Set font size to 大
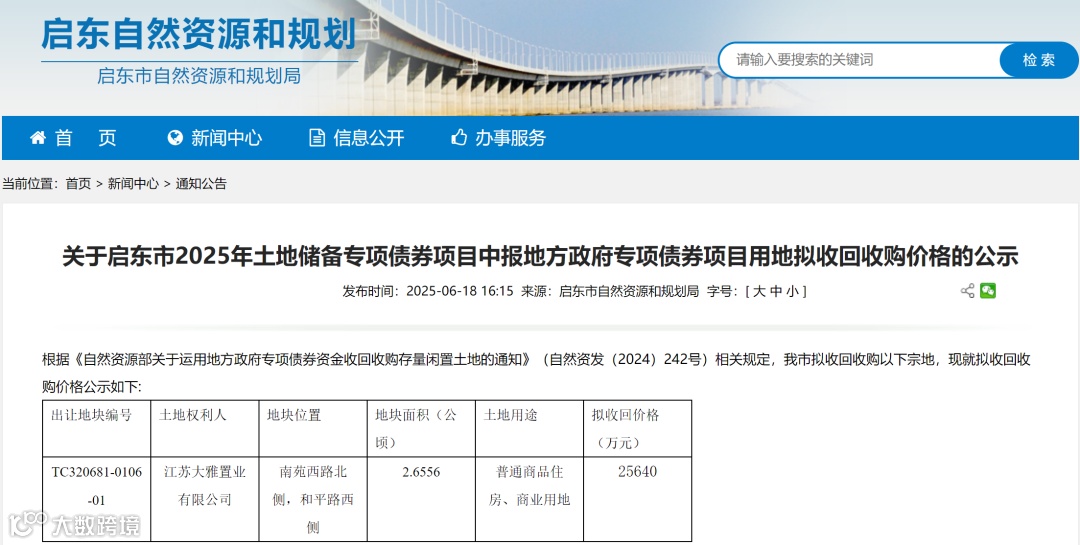Screen dimensions: 1080x545 pos(759,291)
